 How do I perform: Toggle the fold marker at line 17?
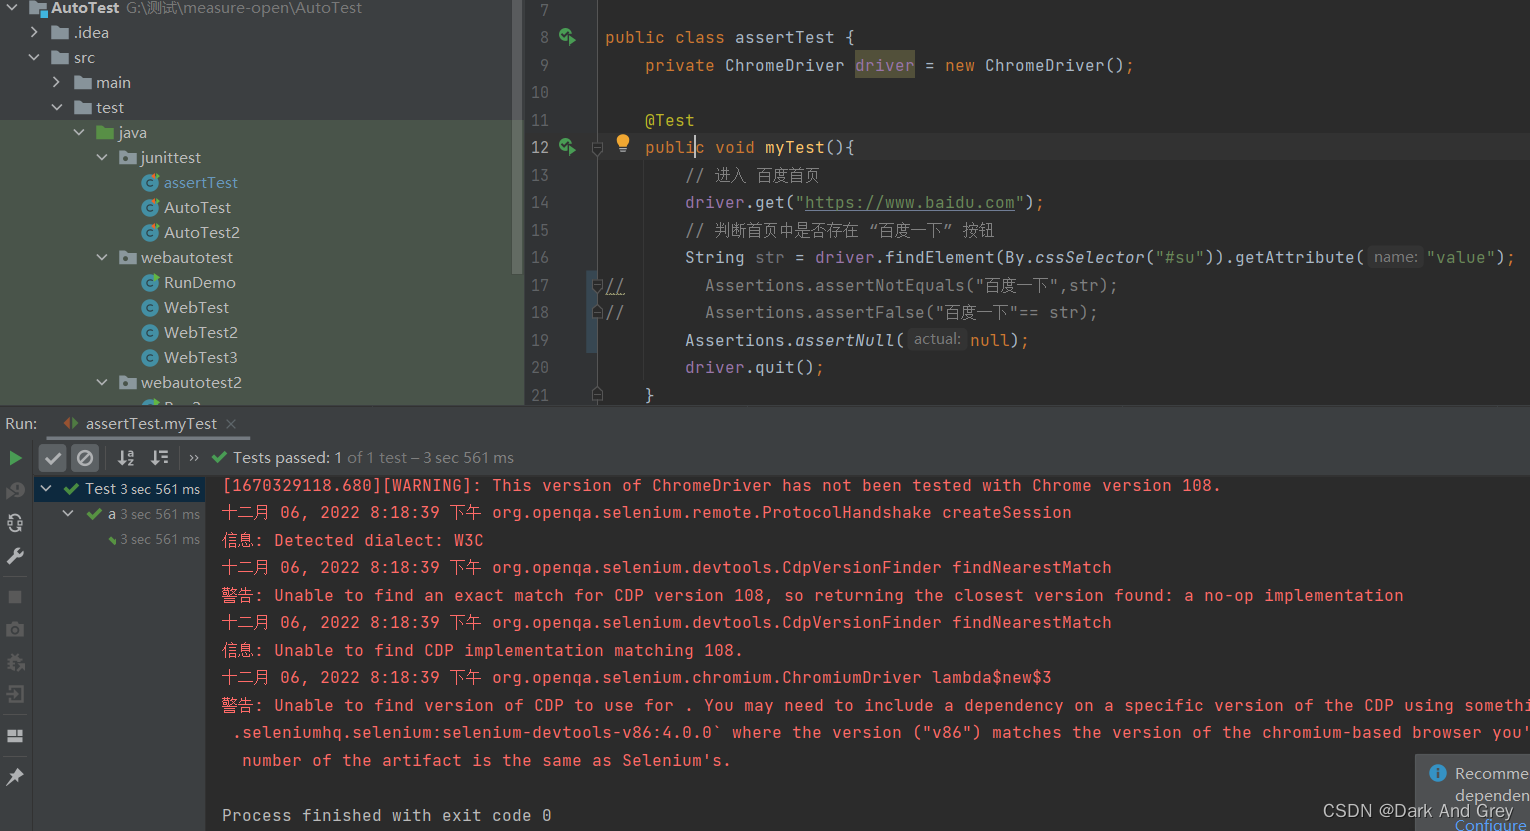click(597, 285)
